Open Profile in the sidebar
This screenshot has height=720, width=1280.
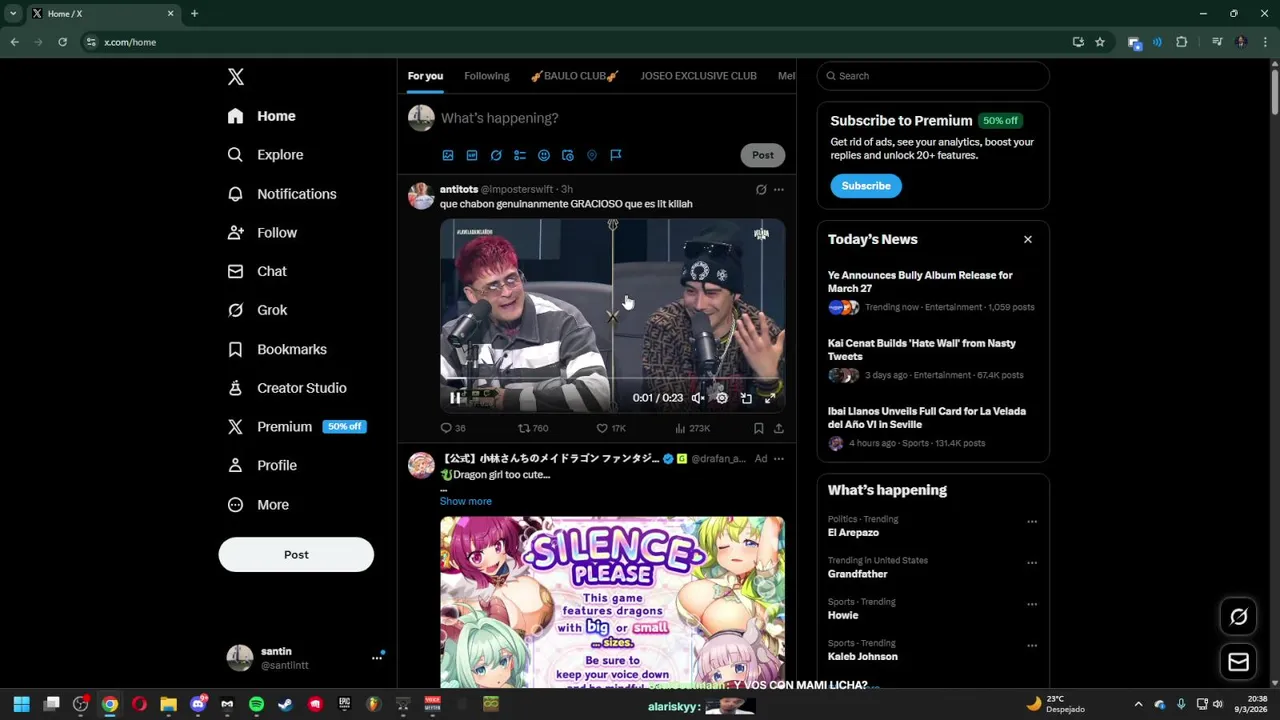coord(263,465)
